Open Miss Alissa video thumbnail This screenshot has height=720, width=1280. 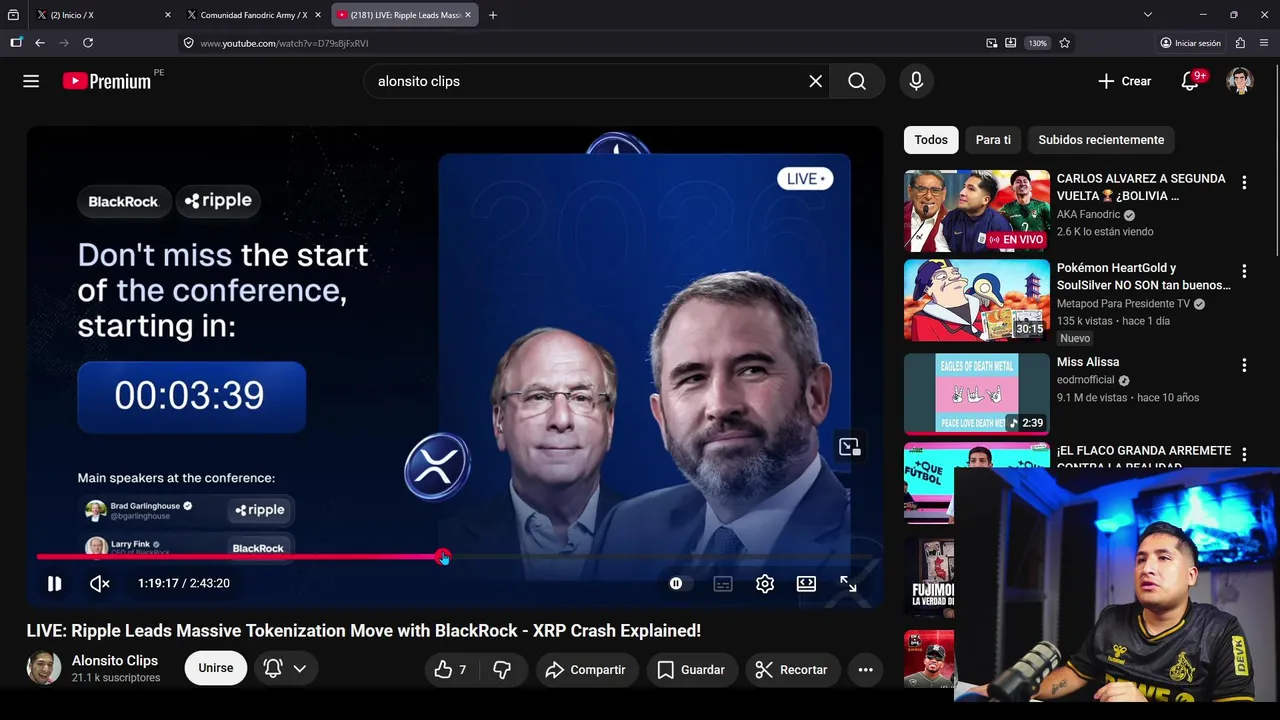977,393
